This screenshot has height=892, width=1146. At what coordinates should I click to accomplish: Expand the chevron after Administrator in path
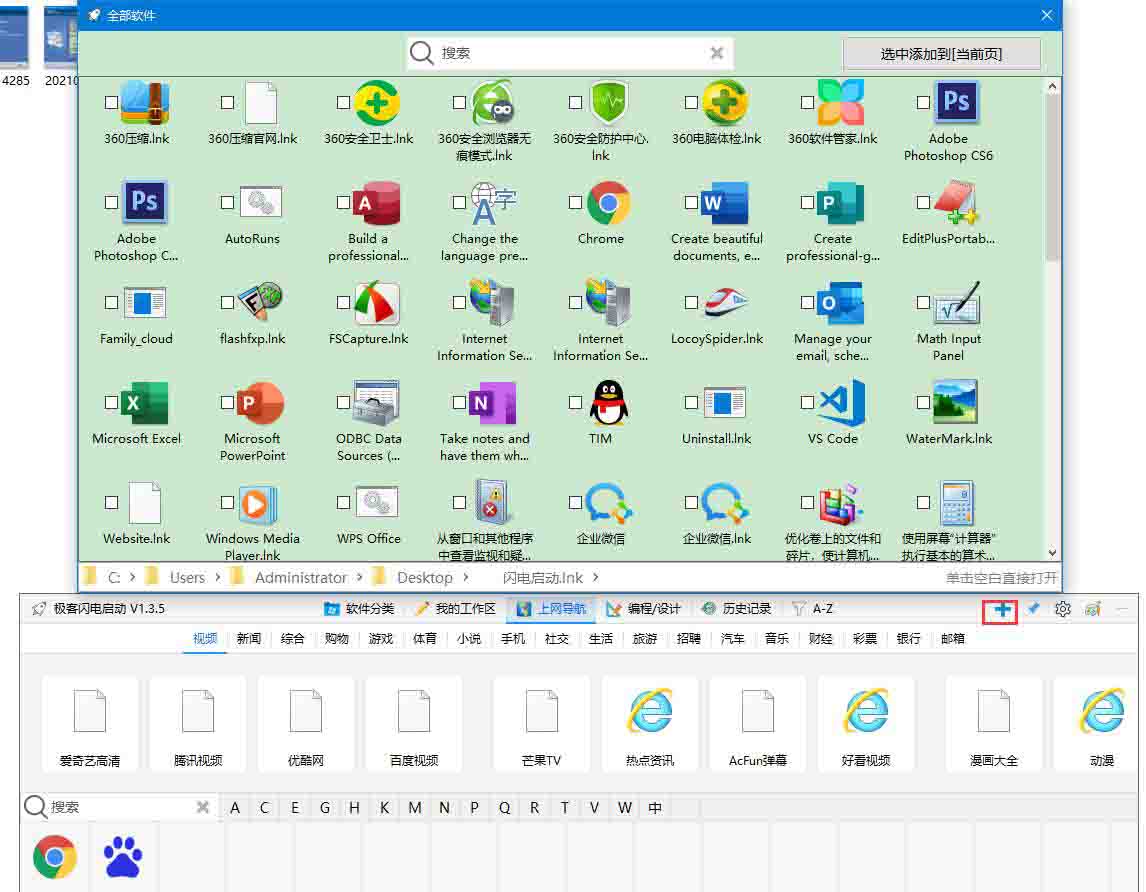(x=360, y=578)
